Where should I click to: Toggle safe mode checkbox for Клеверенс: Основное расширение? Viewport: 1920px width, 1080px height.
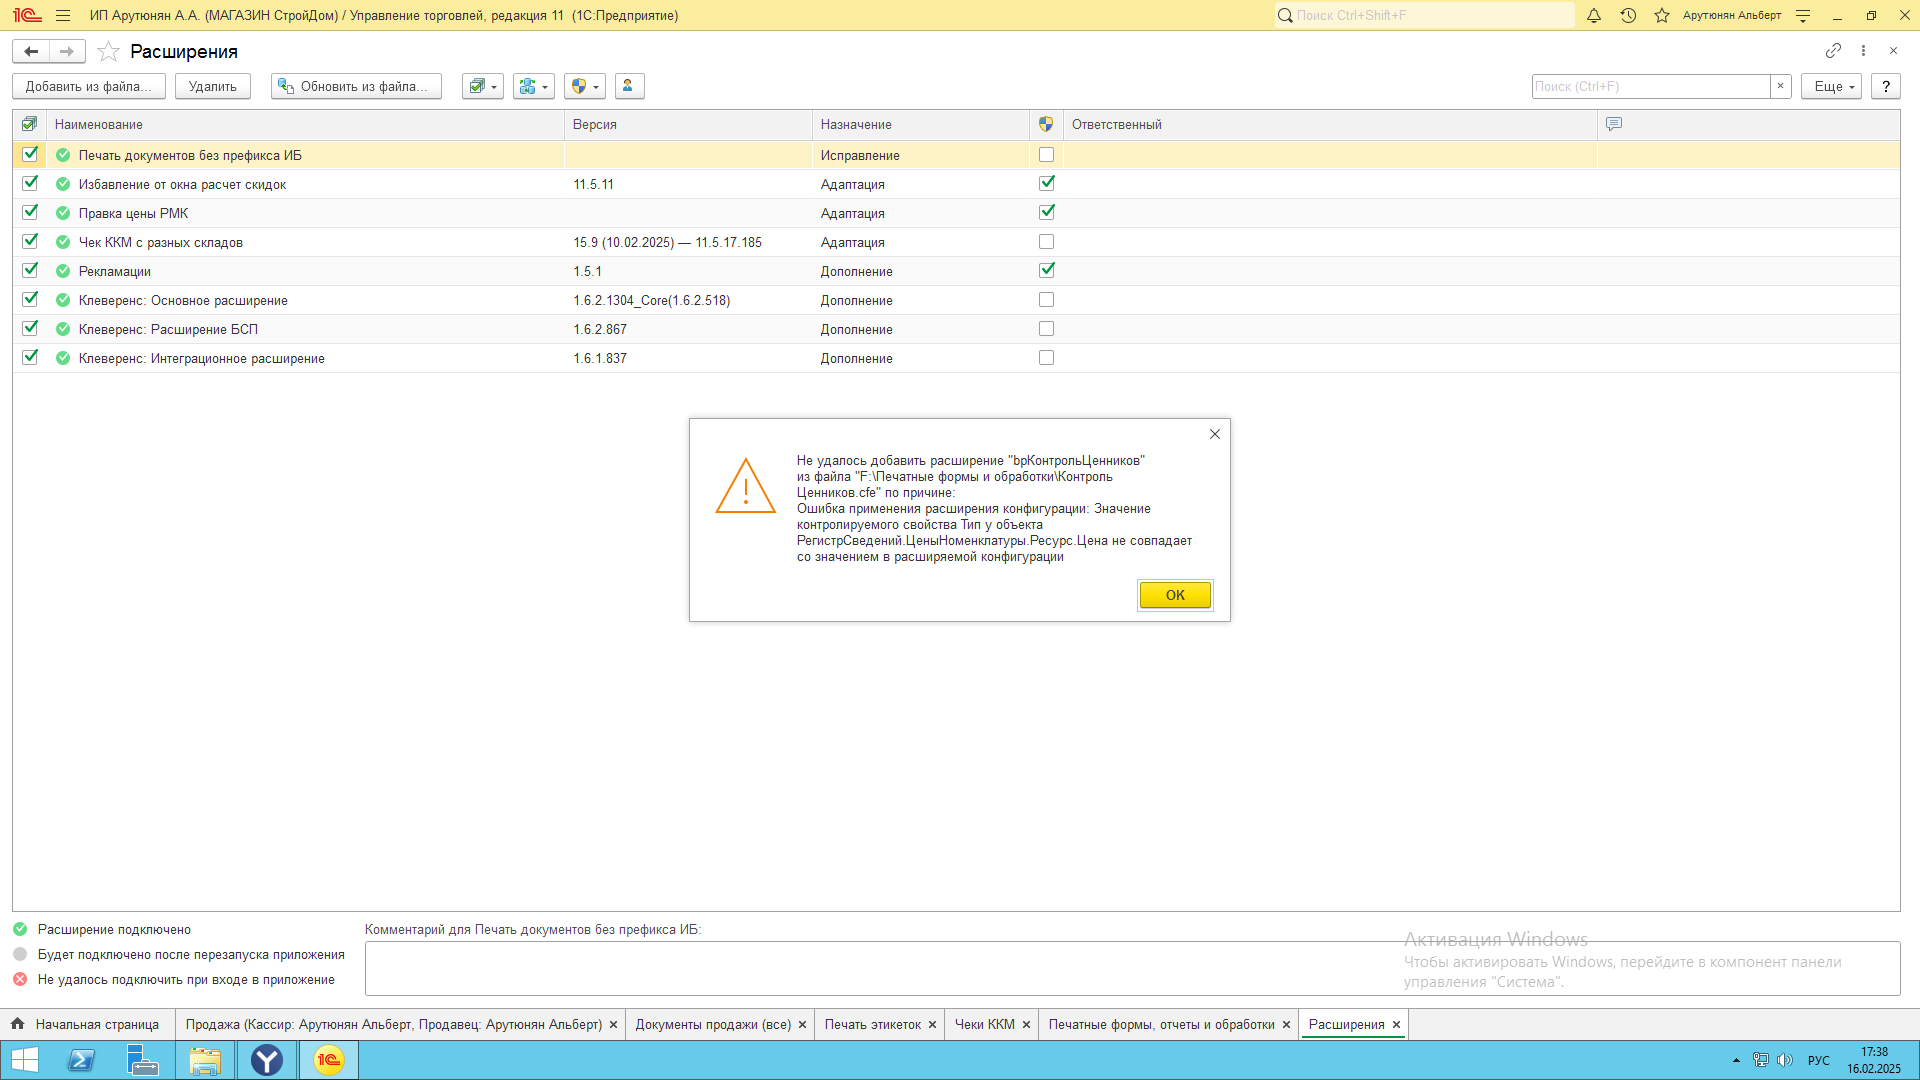[1046, 300]
